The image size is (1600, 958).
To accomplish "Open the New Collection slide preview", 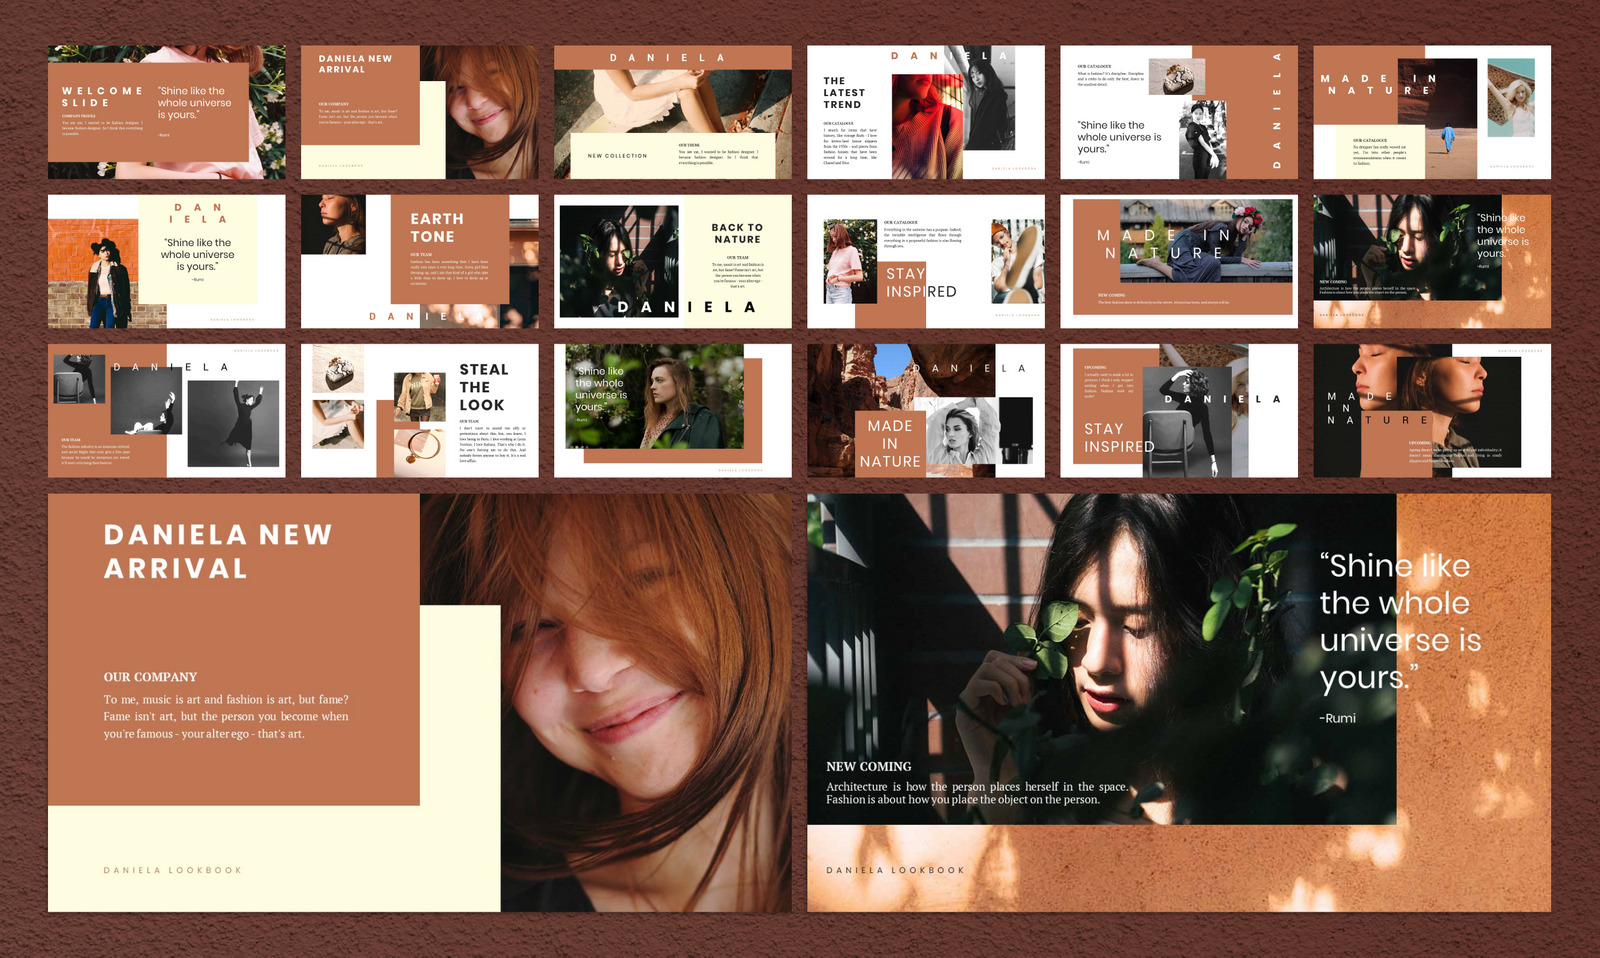I will point(671,110).
